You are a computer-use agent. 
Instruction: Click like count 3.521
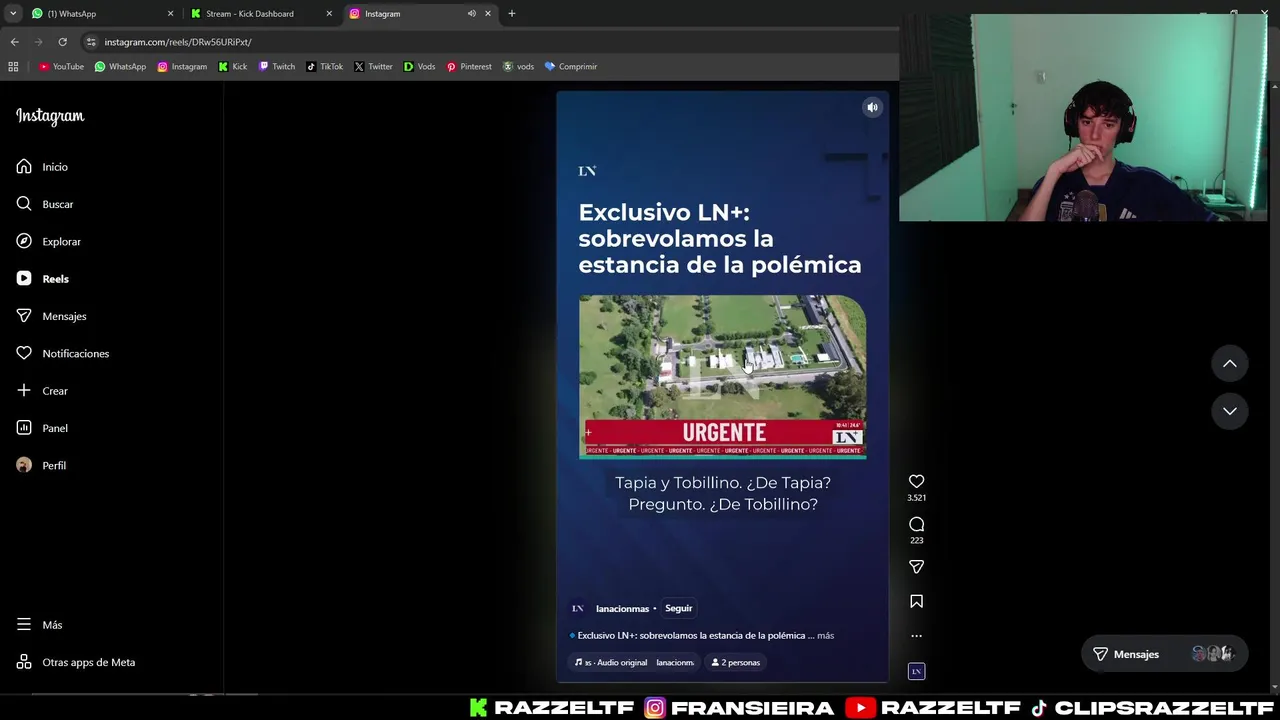pos(916,498)
